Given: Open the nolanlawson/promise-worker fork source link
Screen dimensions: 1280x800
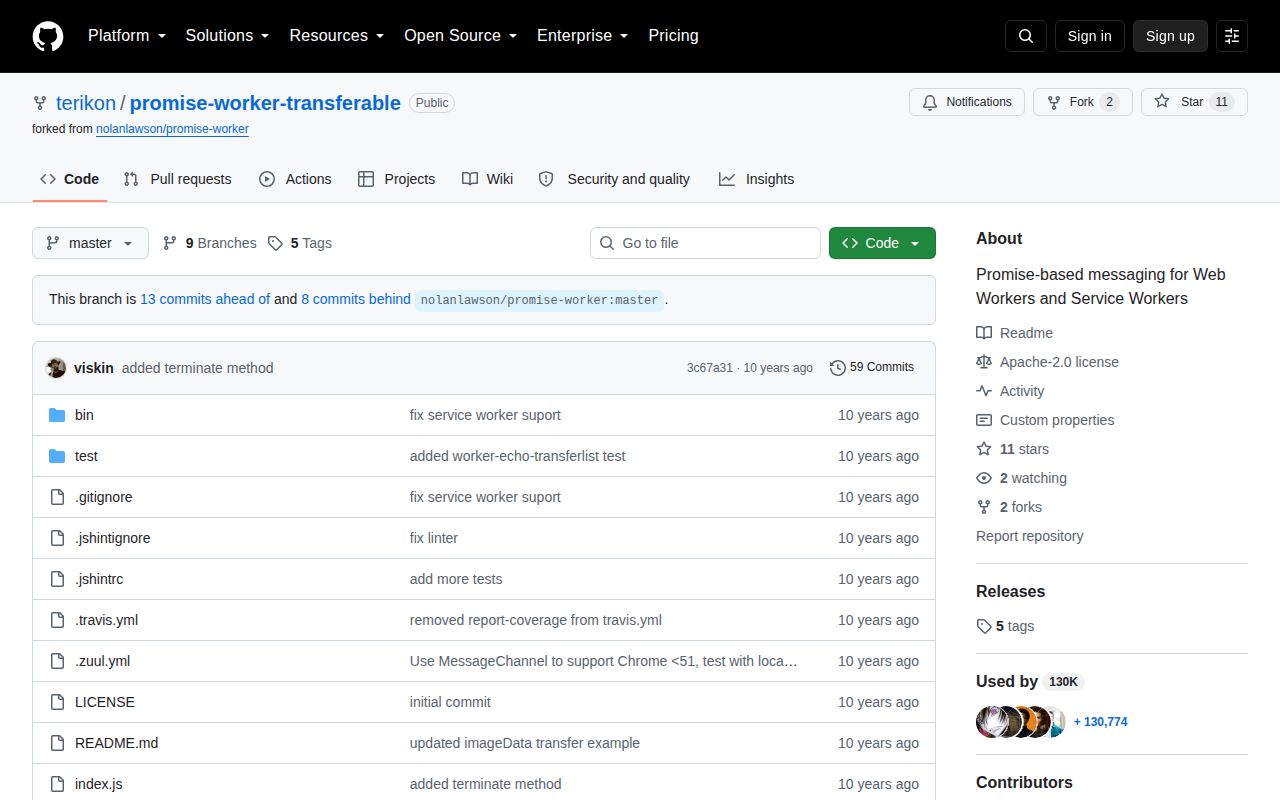Looking at the screenshot, I should point(172,129).
